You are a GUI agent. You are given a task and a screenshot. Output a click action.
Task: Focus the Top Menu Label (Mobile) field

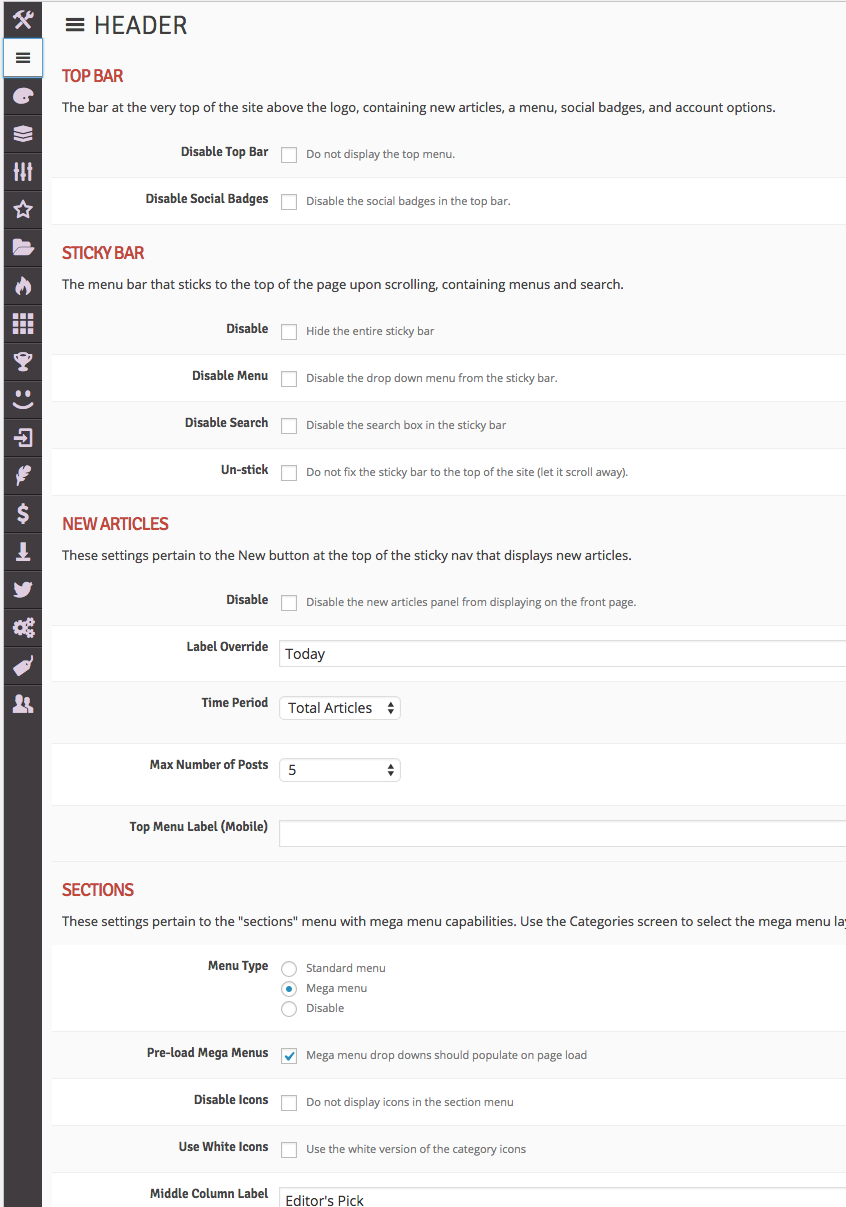[562, 833]
